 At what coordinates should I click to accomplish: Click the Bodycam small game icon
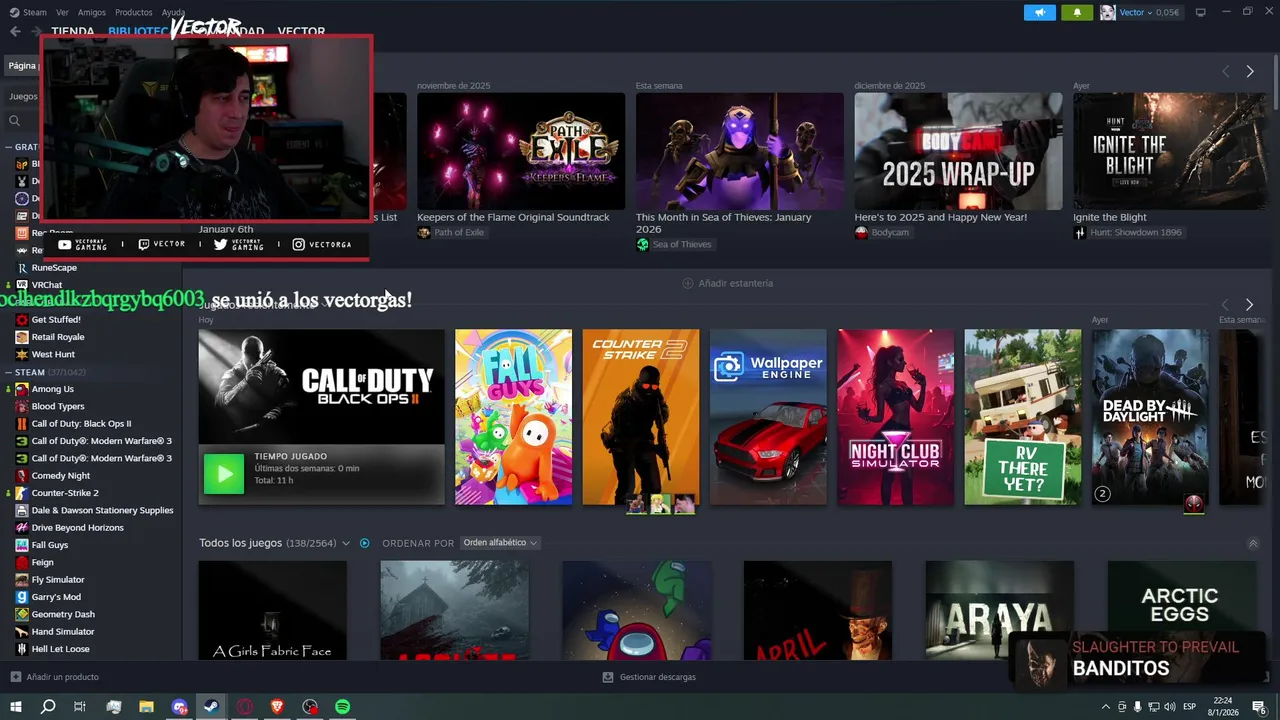[x=861, y=232]
